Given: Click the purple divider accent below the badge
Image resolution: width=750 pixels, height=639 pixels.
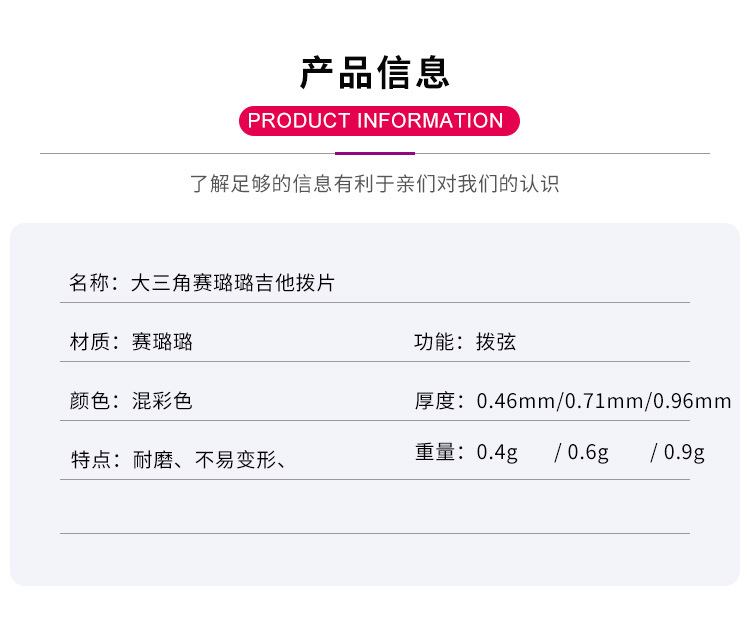Looking at the screenshot, I should point(375,153).
